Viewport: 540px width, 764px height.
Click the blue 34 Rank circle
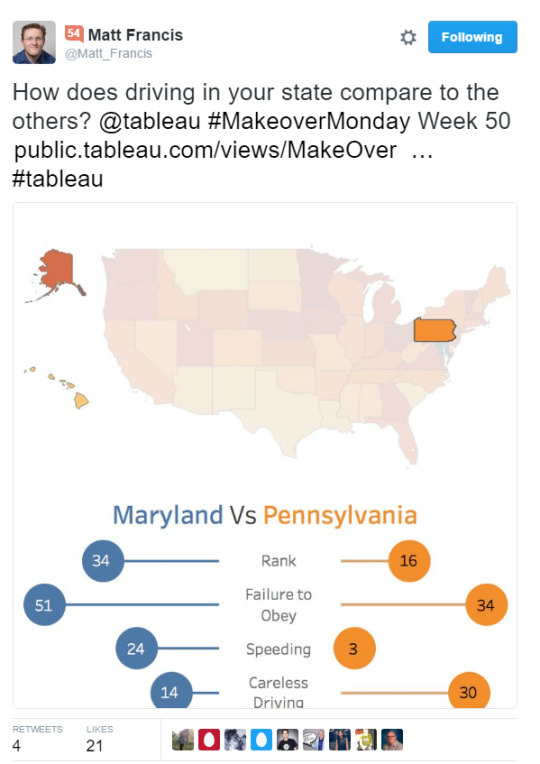102,561
